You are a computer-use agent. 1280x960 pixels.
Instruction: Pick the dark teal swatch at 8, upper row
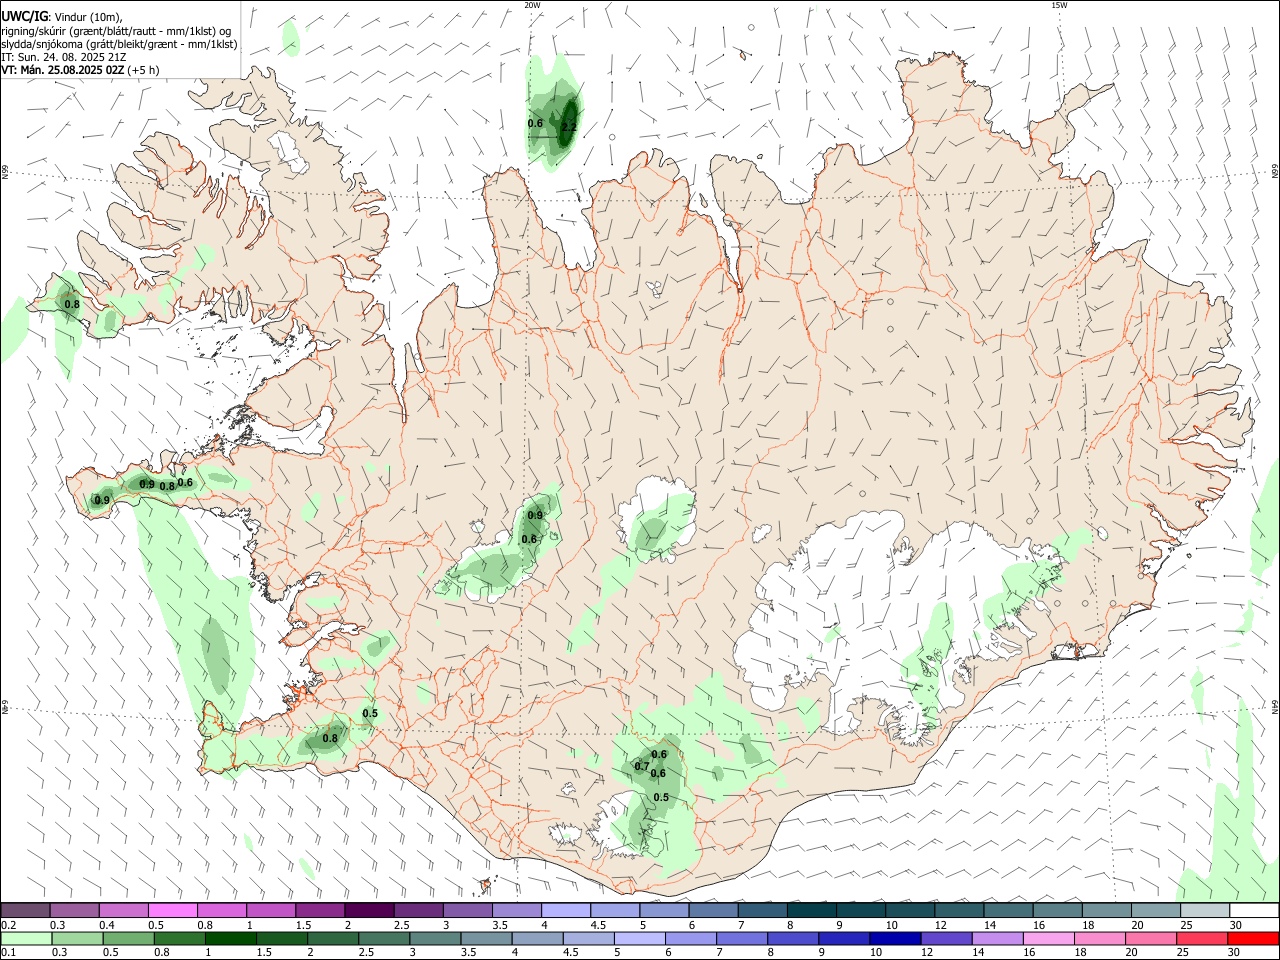(x=812, y=911)
